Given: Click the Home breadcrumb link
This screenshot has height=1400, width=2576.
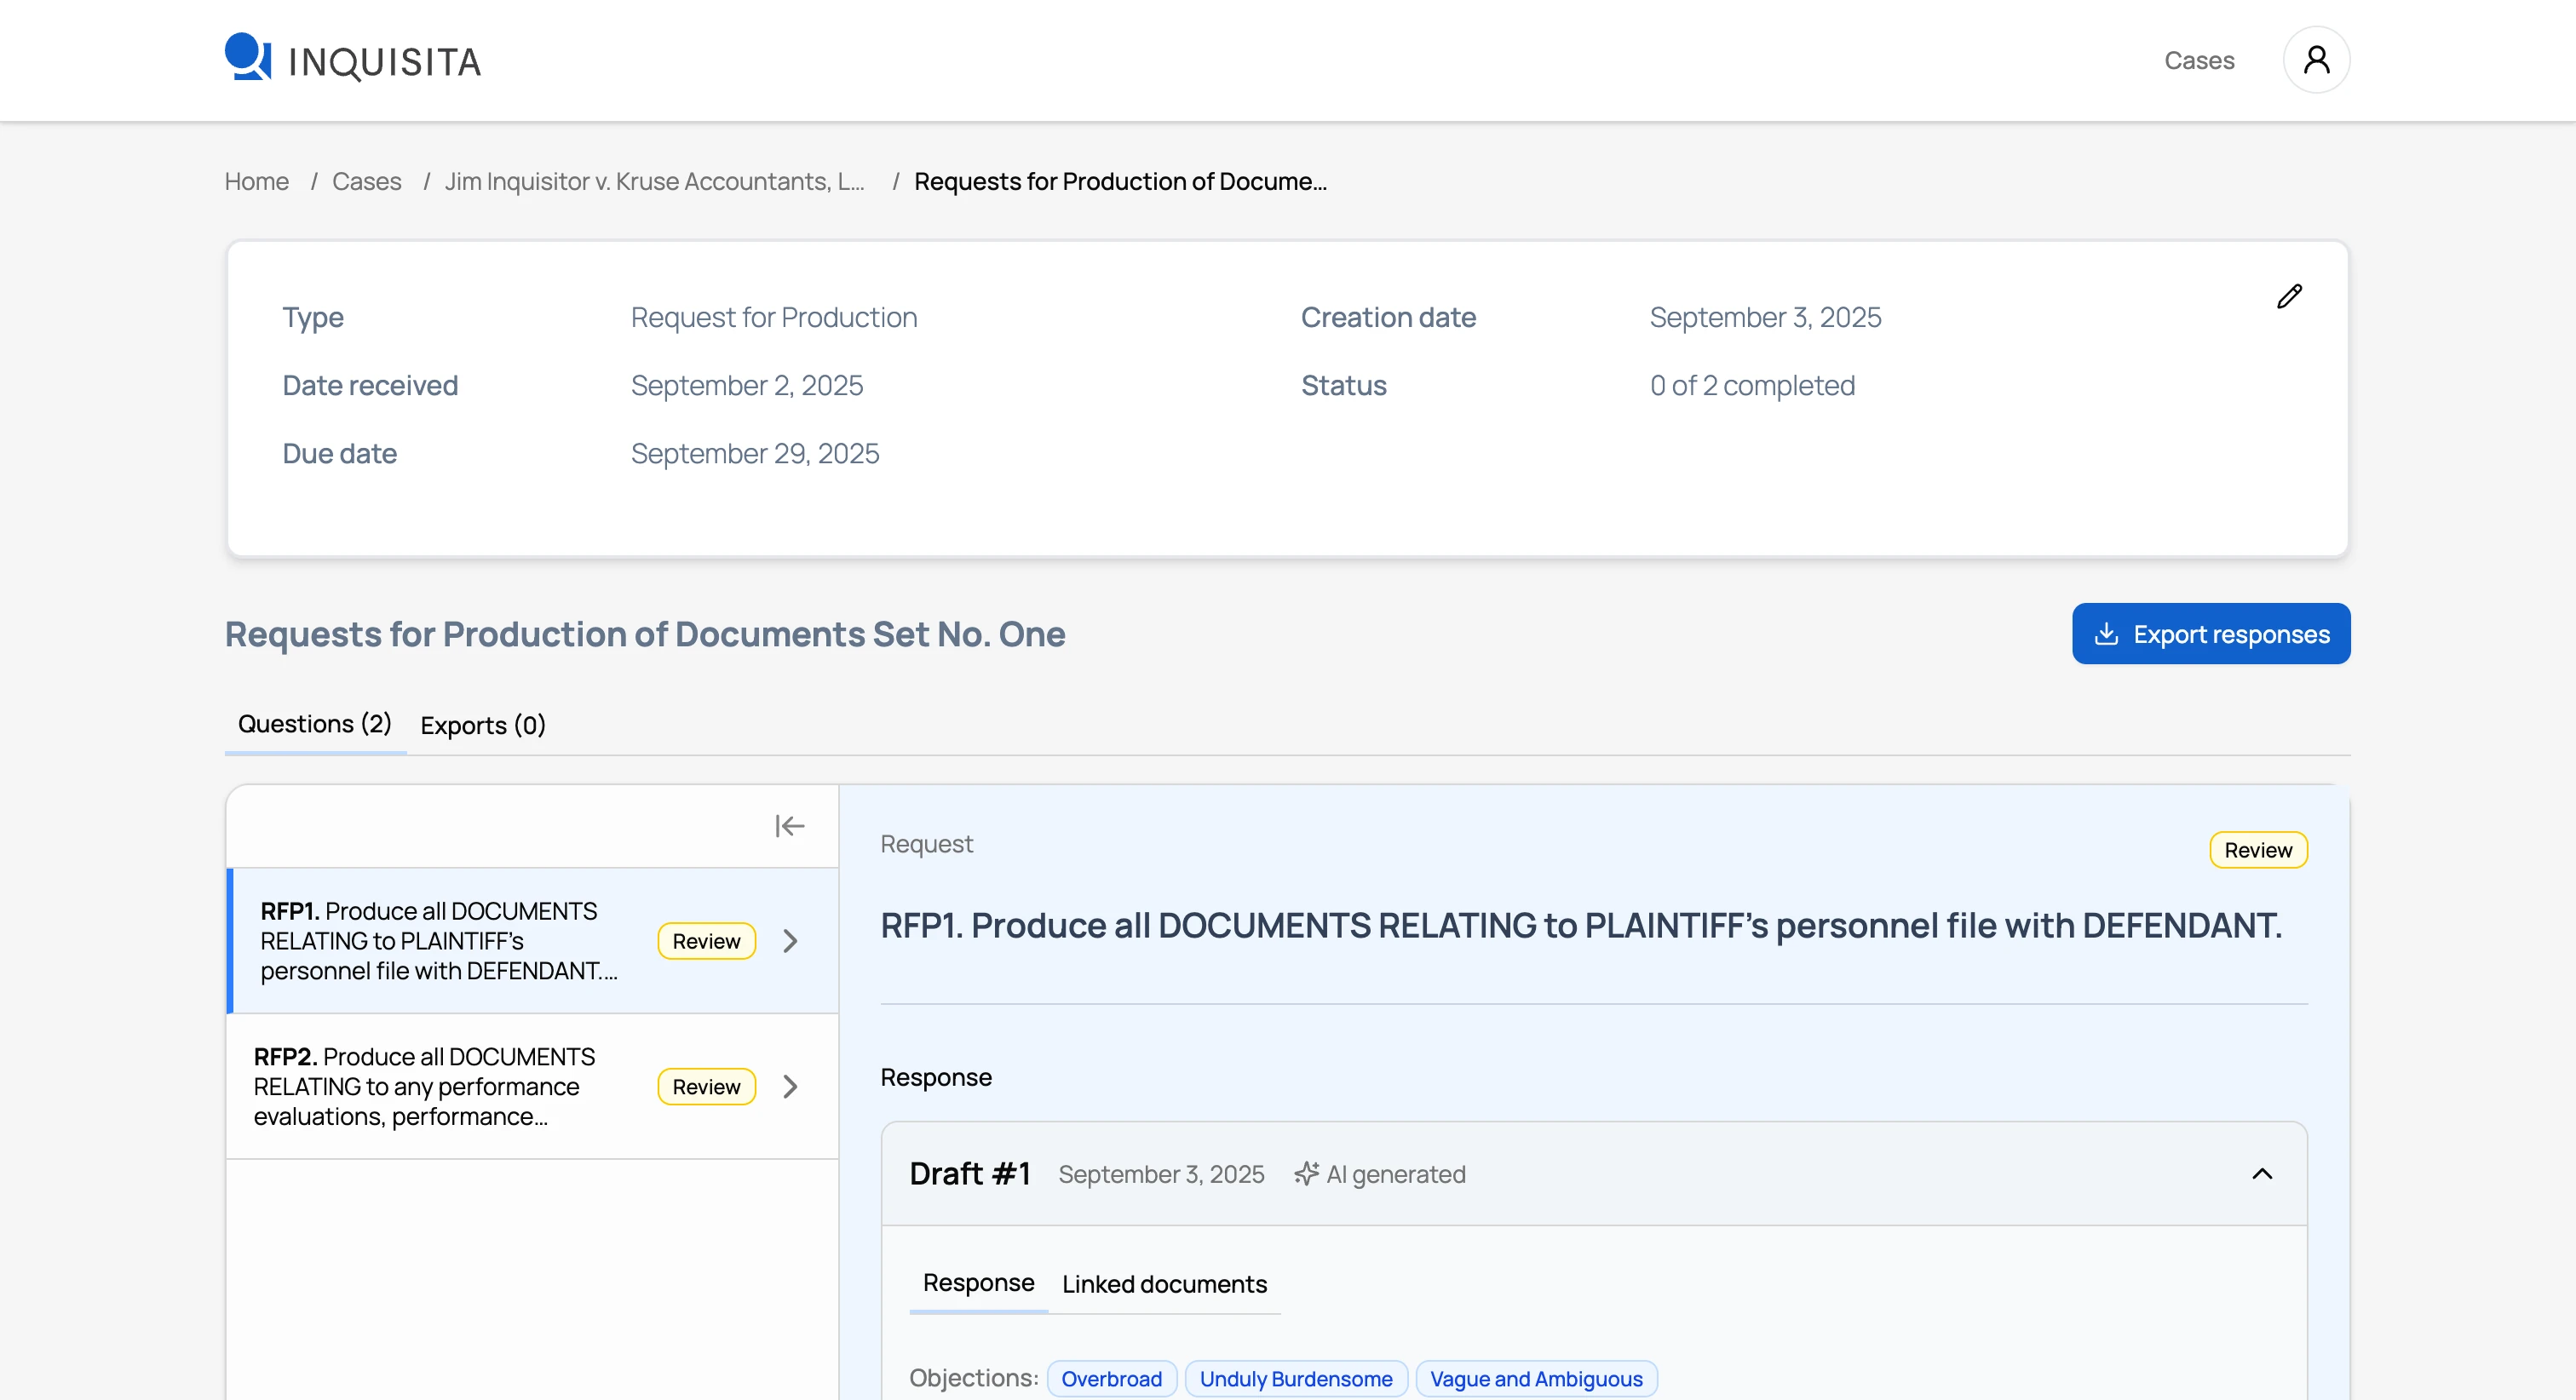Looking at the screenshot, I should tap(256, 181).
